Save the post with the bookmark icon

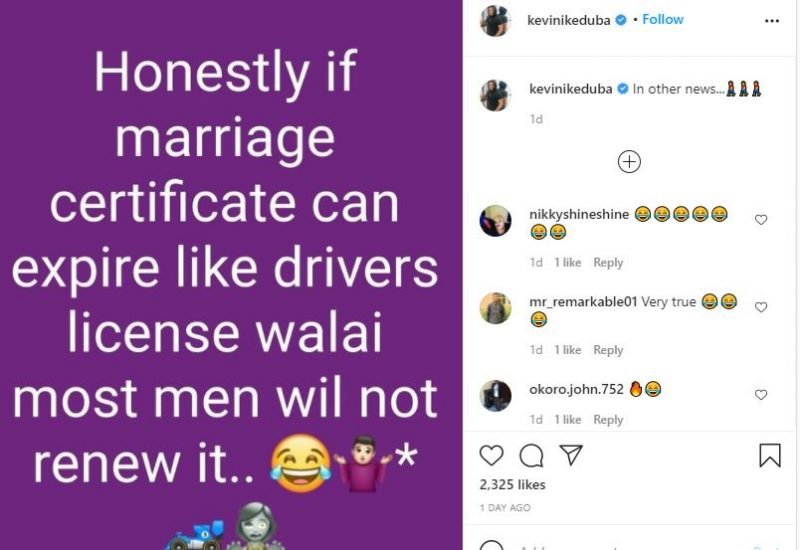770,455
